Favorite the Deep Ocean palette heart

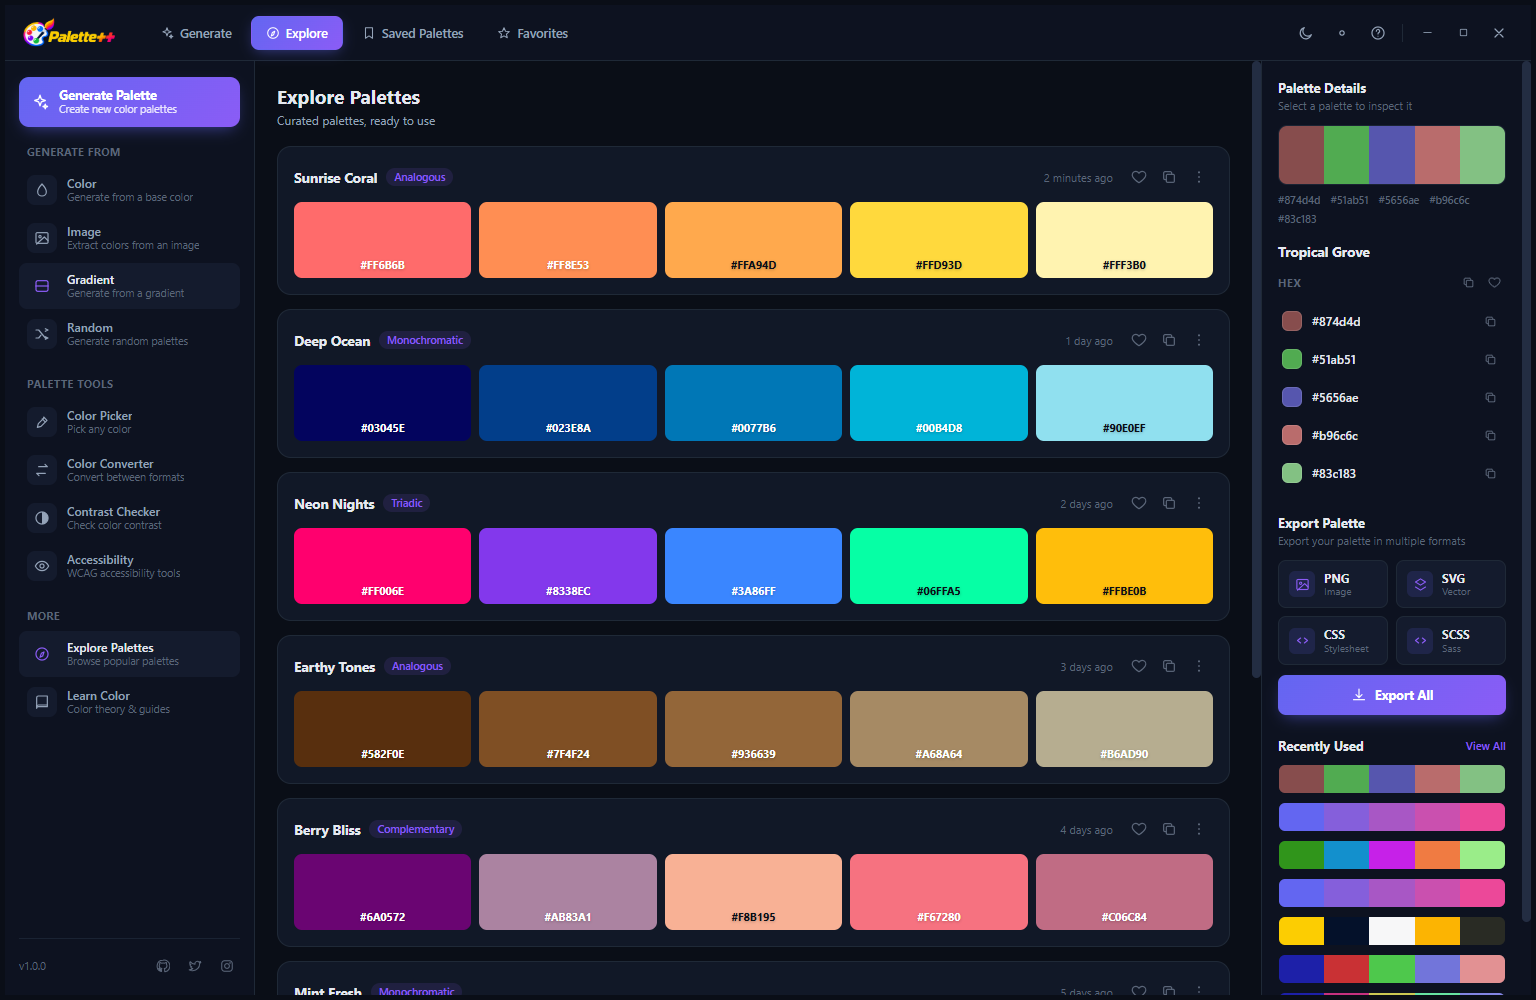1139,340
